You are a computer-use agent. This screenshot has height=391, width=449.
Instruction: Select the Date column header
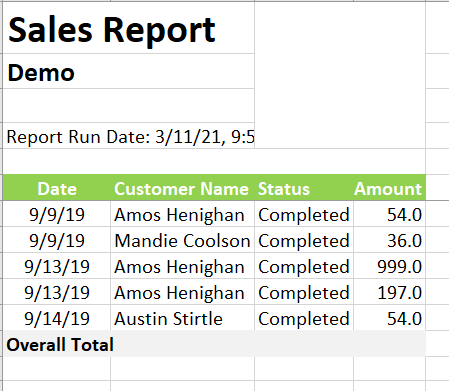coord(57,188)
